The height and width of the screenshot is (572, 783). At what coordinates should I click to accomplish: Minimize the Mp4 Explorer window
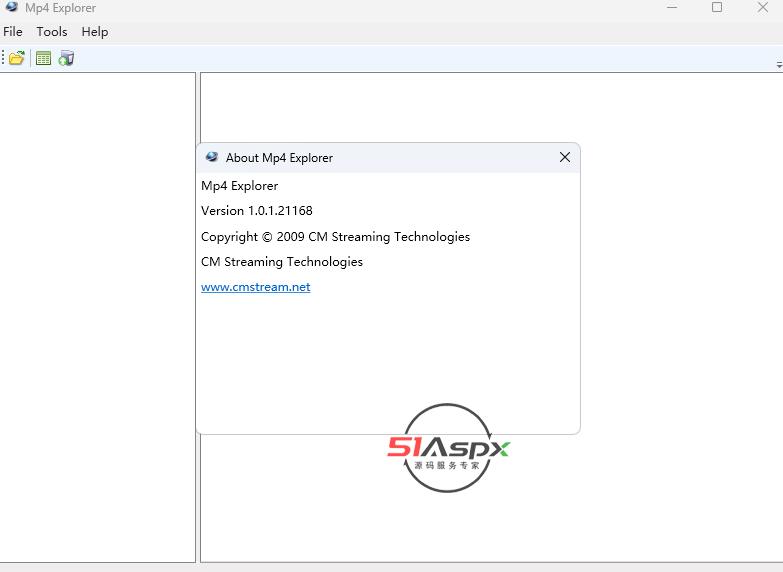click(672, 7)
